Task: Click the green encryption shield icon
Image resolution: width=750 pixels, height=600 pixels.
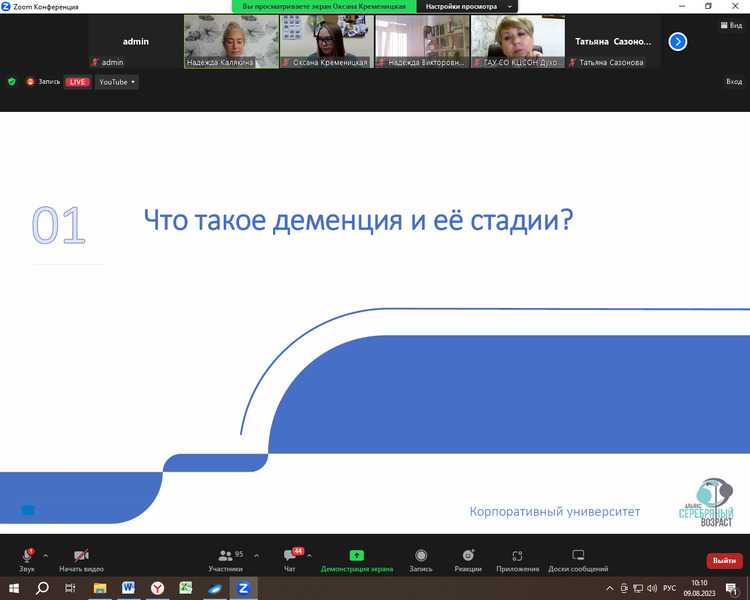Action: click(12, 82)
